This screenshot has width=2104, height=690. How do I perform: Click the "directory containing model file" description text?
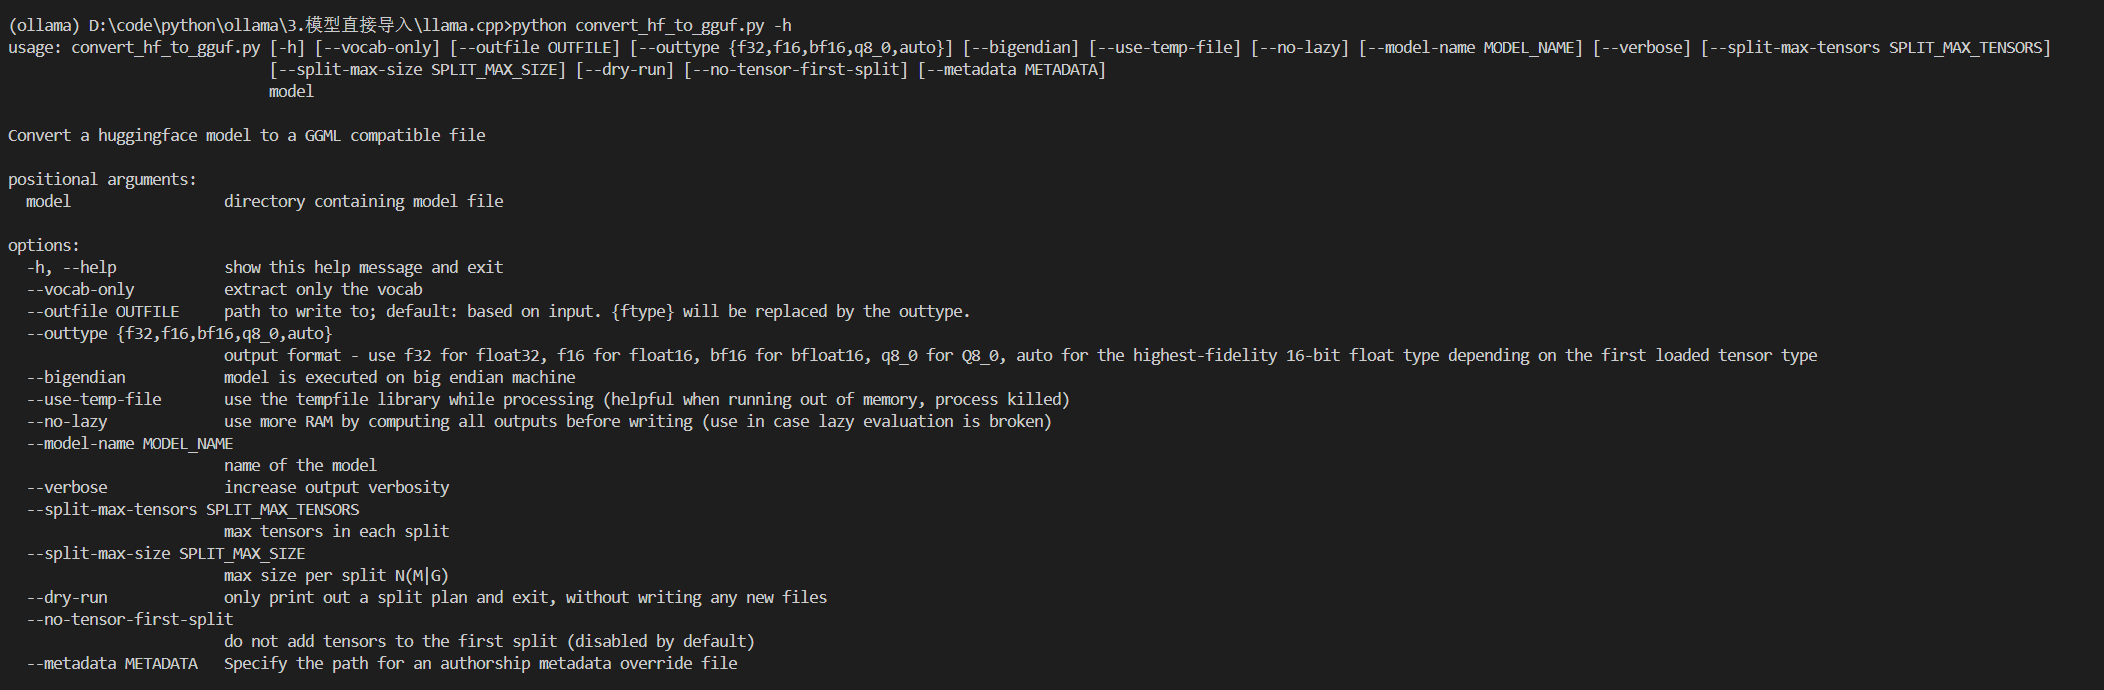coord(363,201)
